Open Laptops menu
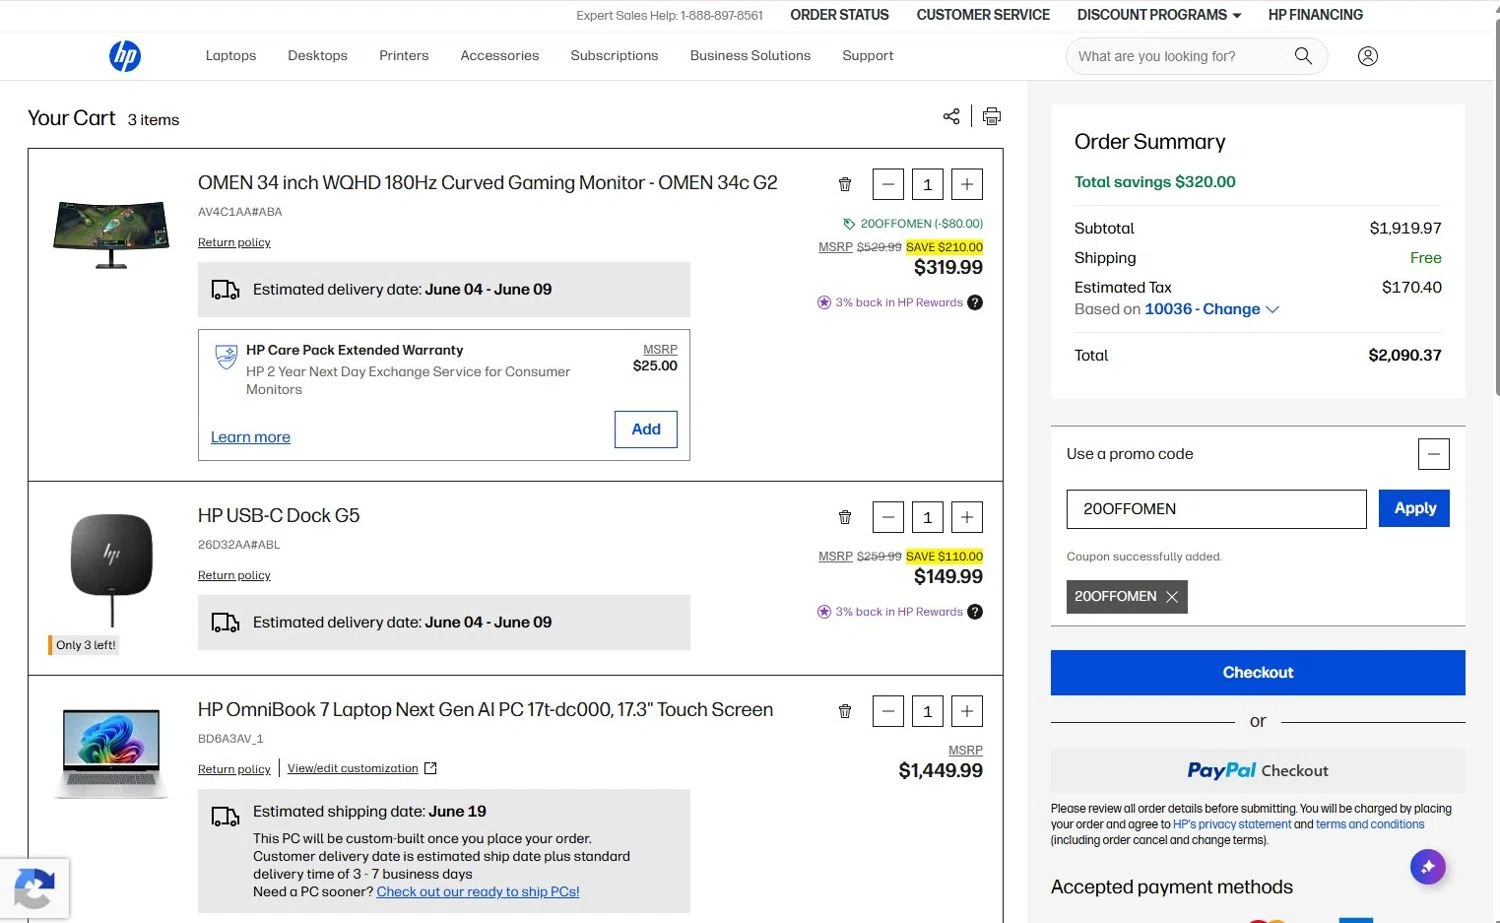Screen dimensions: 1500x923 [x=231, y=56]
